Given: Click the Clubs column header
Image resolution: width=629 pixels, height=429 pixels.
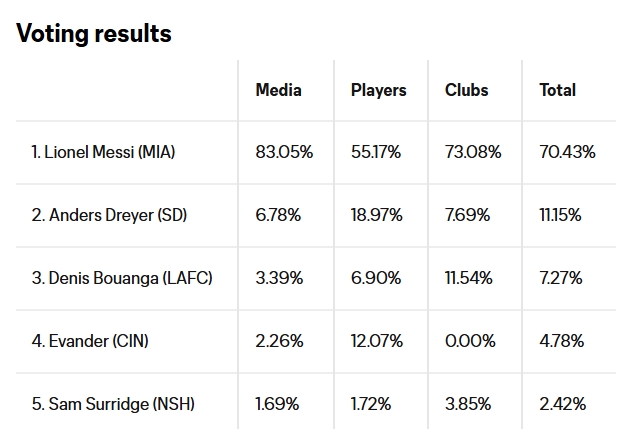Looking at the screenshot, I should tap(466, 90).
